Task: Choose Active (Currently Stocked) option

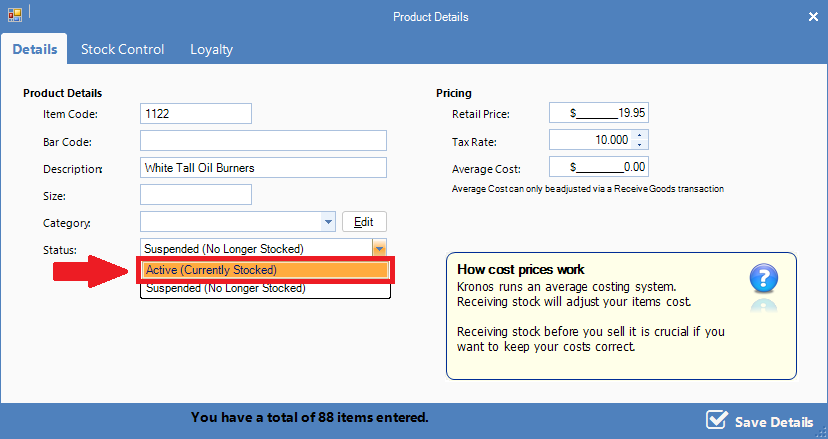Action: point(264,270)
